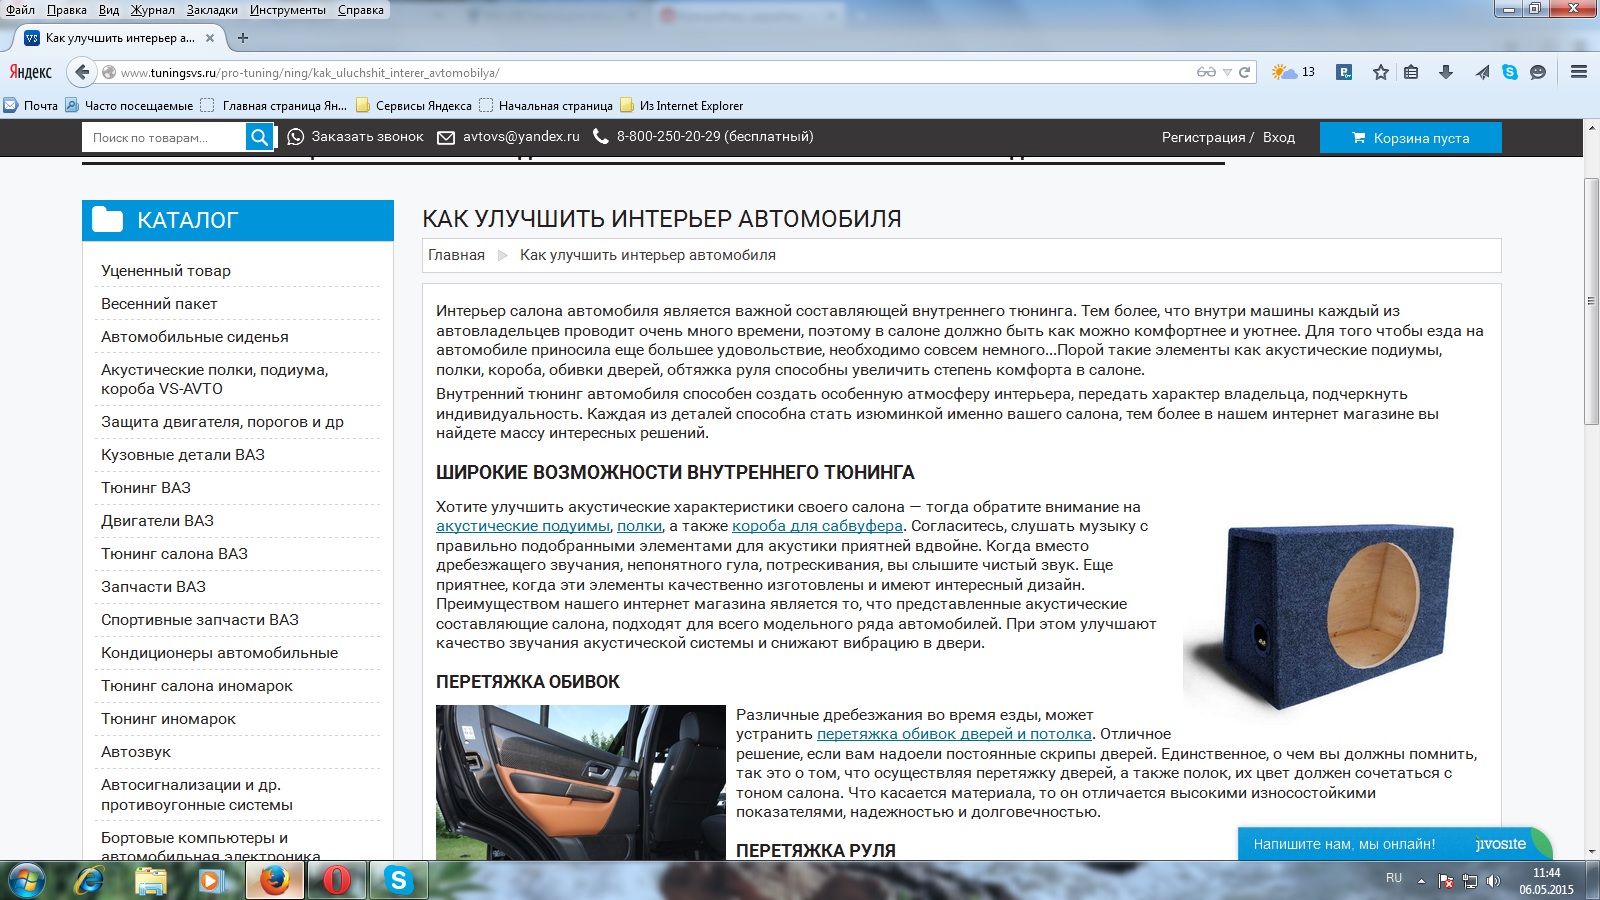The image size is (1600, 900).
Task: Open the Инструменты menu
Action: coord(288,10)
